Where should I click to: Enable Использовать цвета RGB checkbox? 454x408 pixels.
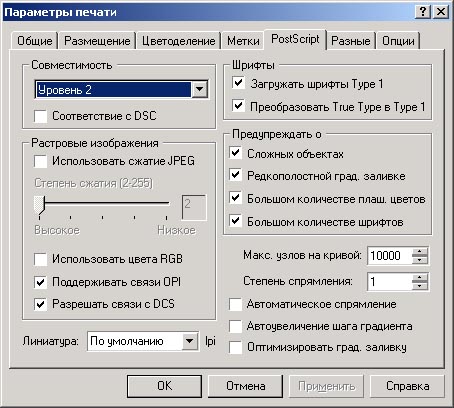click(x=41, y=259)
